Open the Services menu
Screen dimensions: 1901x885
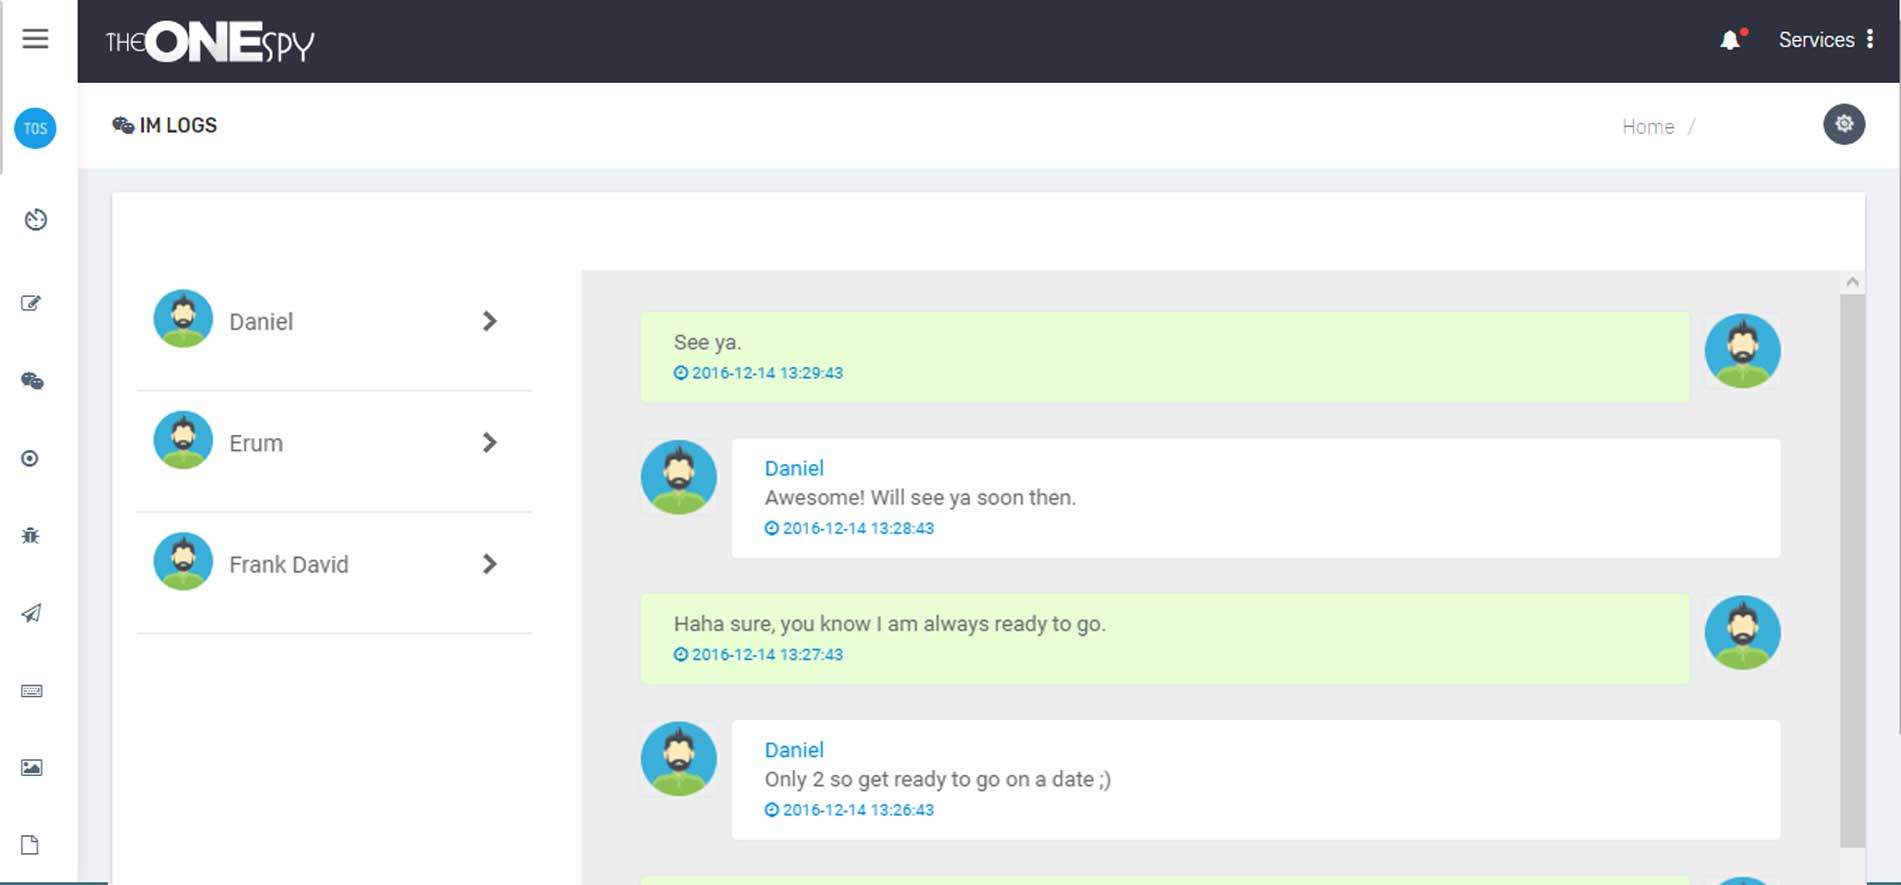(x=1825, y=40)
